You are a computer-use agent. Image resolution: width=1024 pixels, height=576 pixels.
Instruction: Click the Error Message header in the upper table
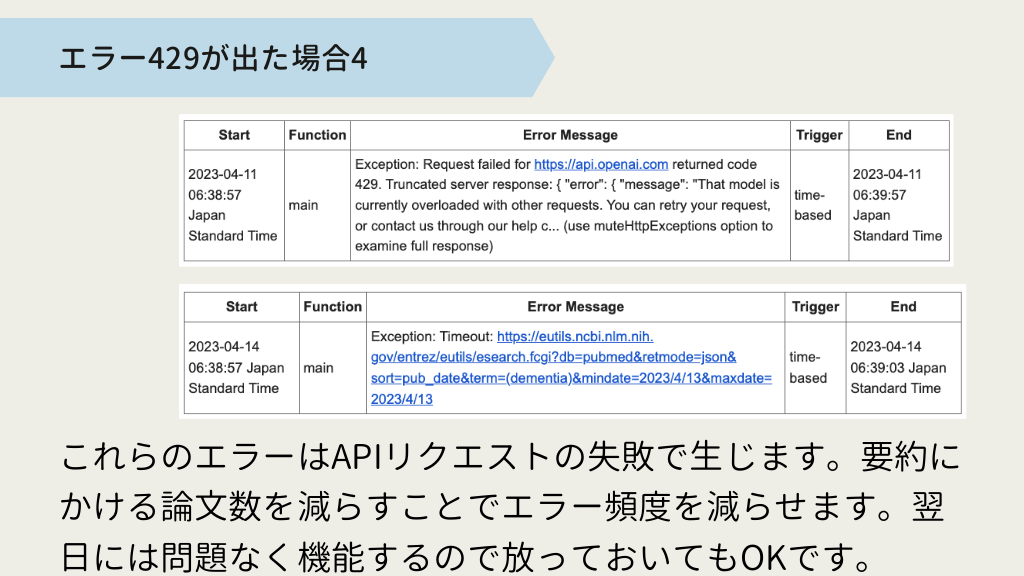(x=570, y=135)
